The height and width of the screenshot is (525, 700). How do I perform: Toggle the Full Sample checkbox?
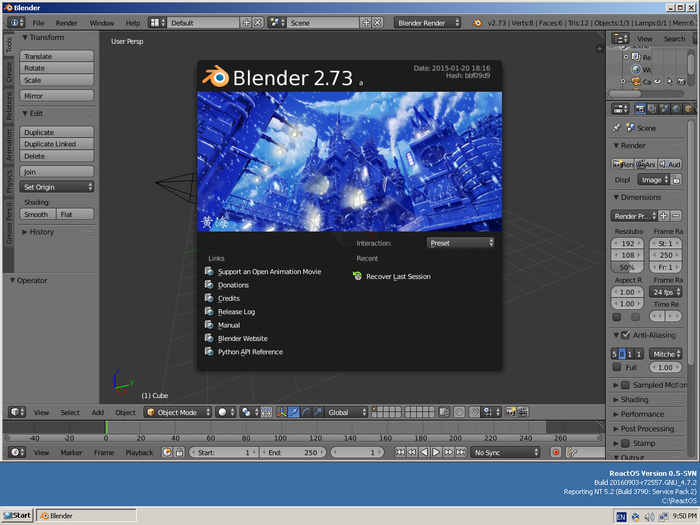[x=618, y=367]
